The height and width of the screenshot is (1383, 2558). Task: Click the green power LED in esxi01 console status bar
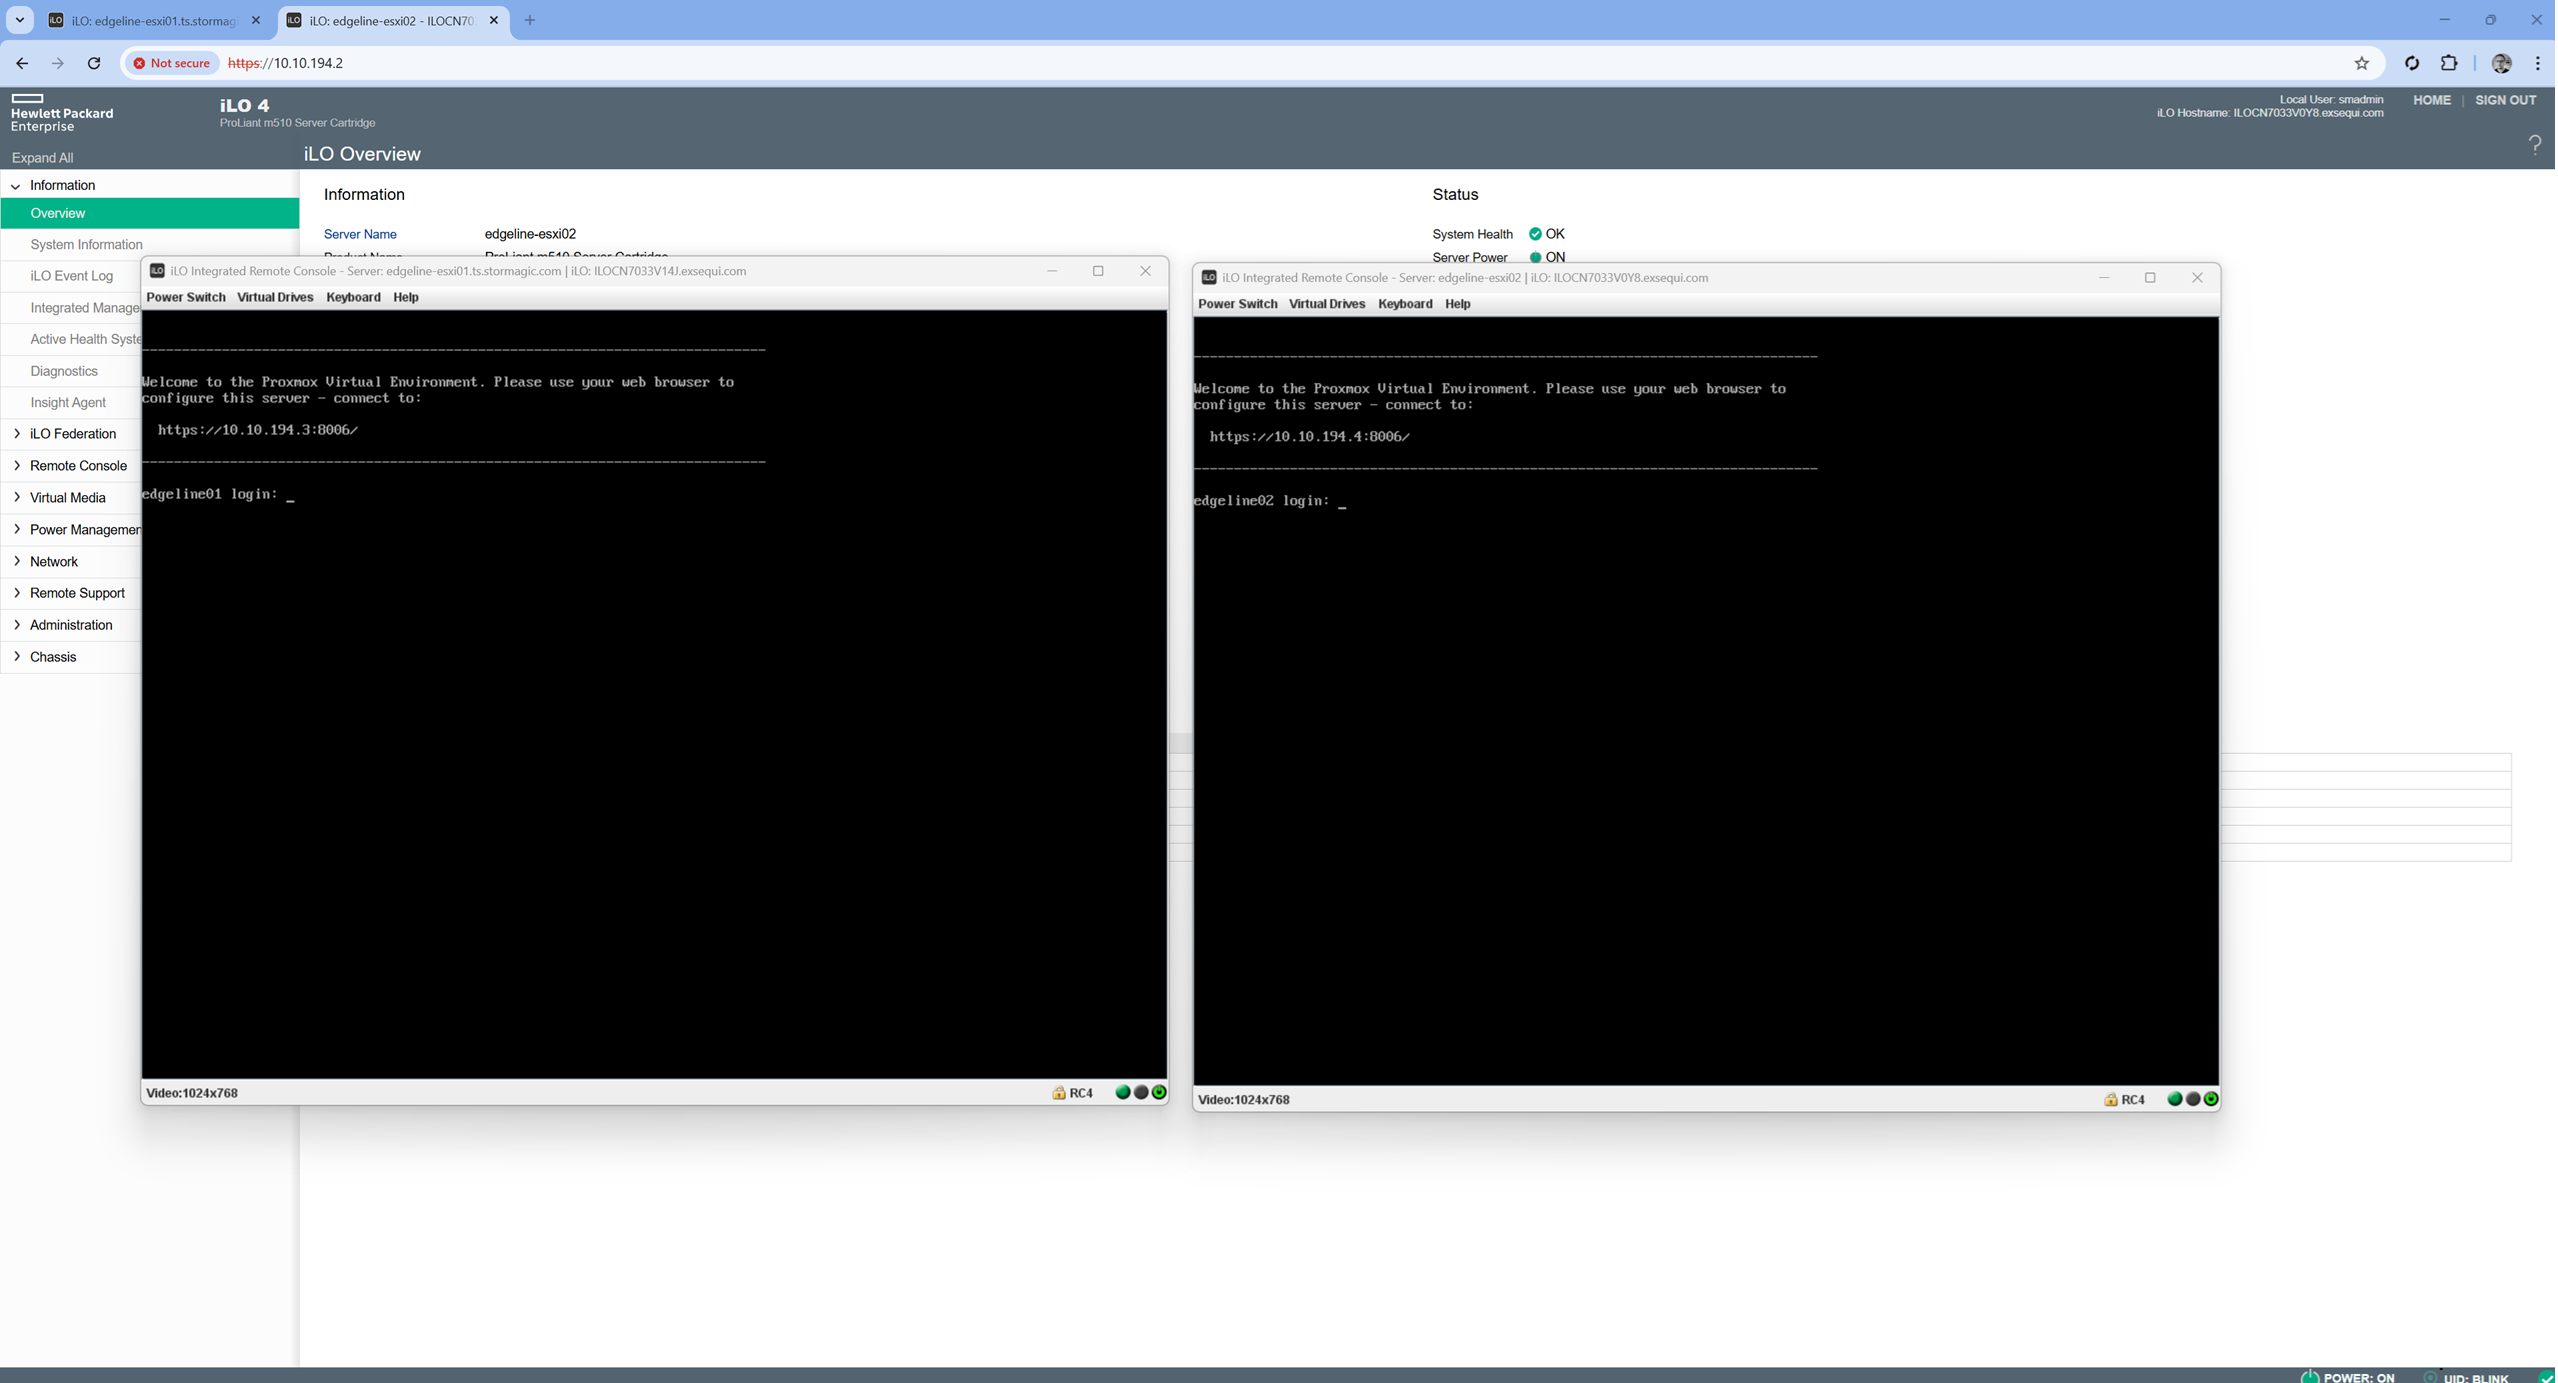click(1159, 1093)
